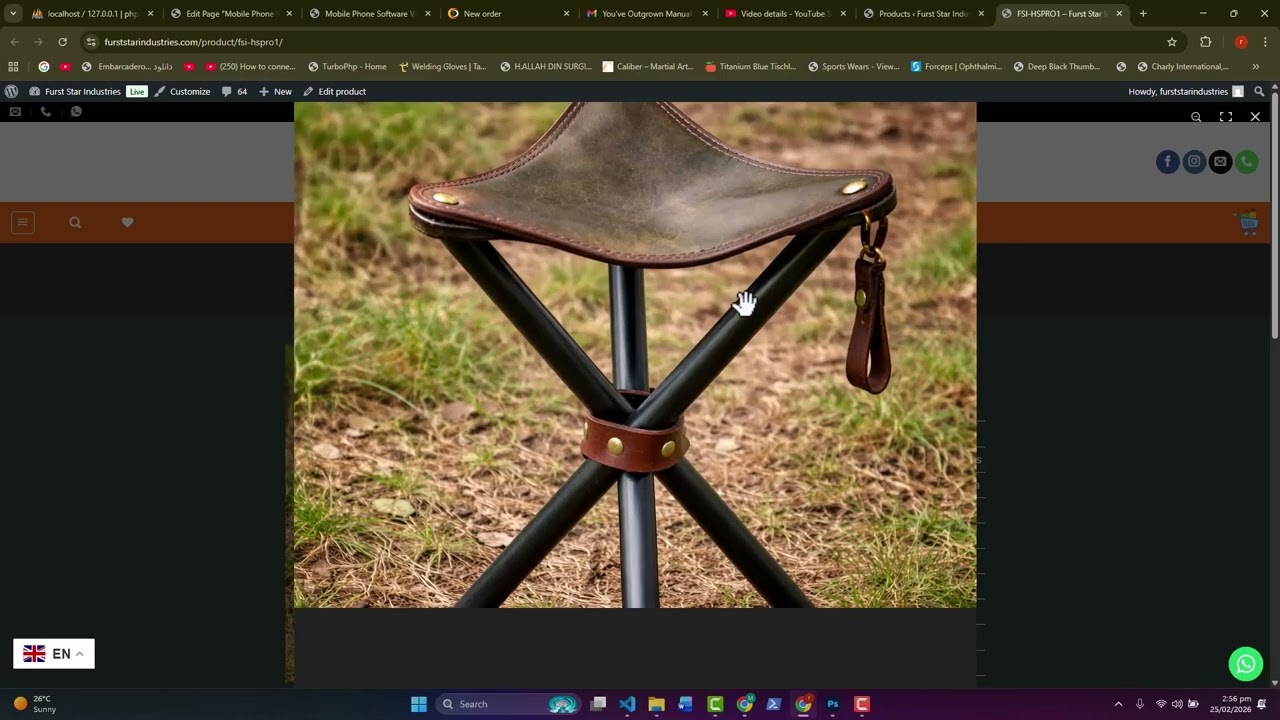Open Photoshop from the taskbar
This screenshot has height=720, width=1280.
(832, 704)
